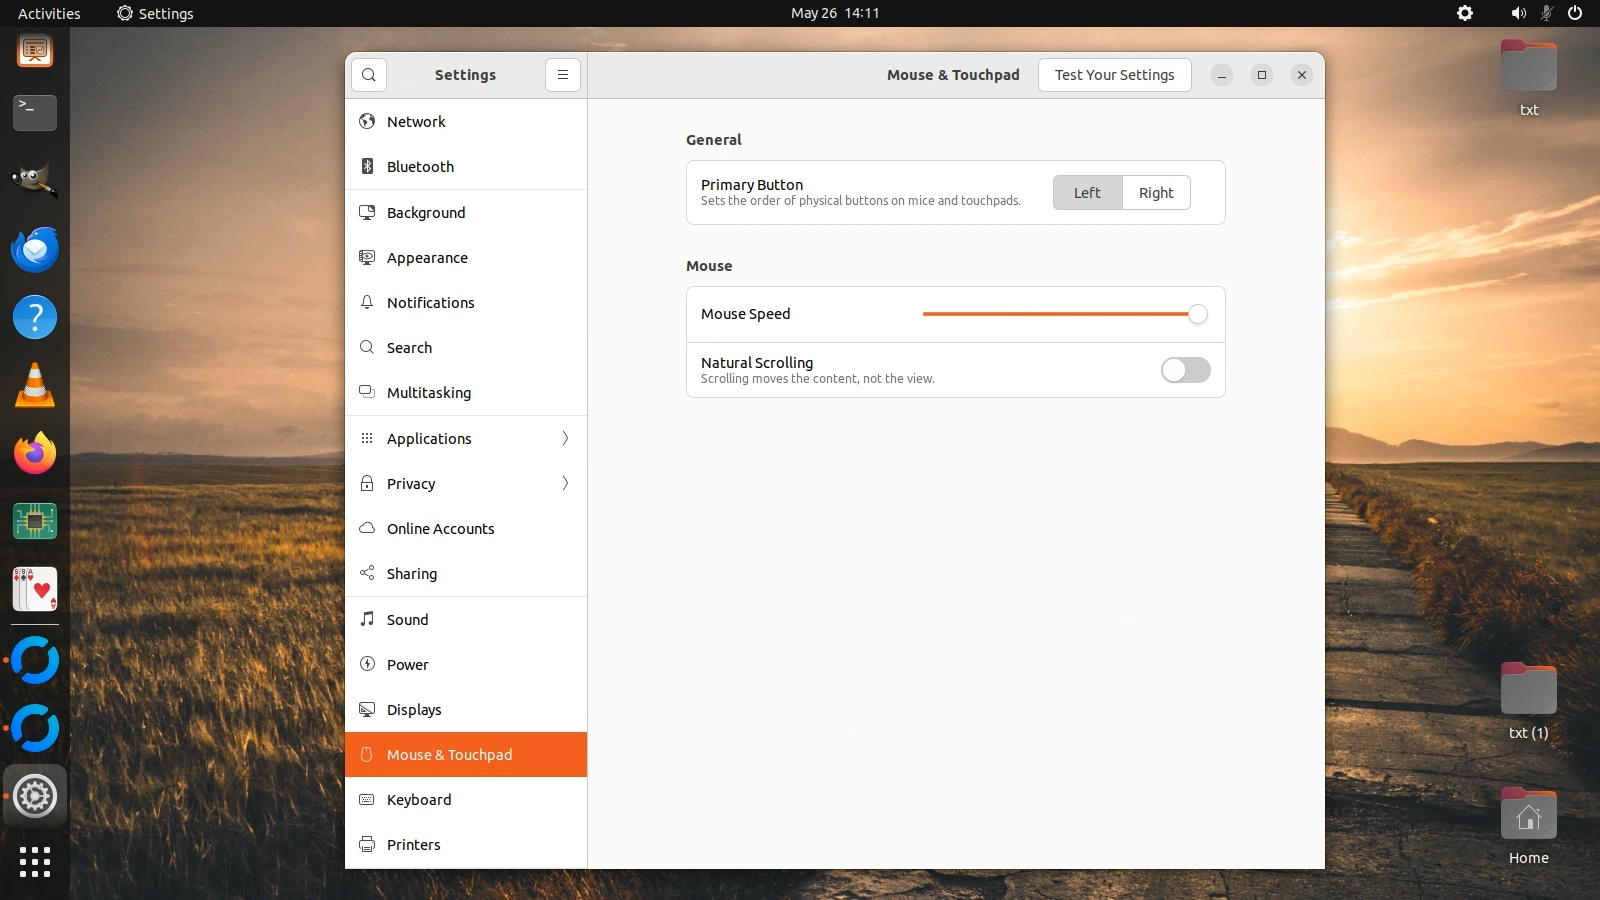Switch to the Displays settings panel
Image resolution: width=1600 pixels, height=900 pixels.
point(414,709)
